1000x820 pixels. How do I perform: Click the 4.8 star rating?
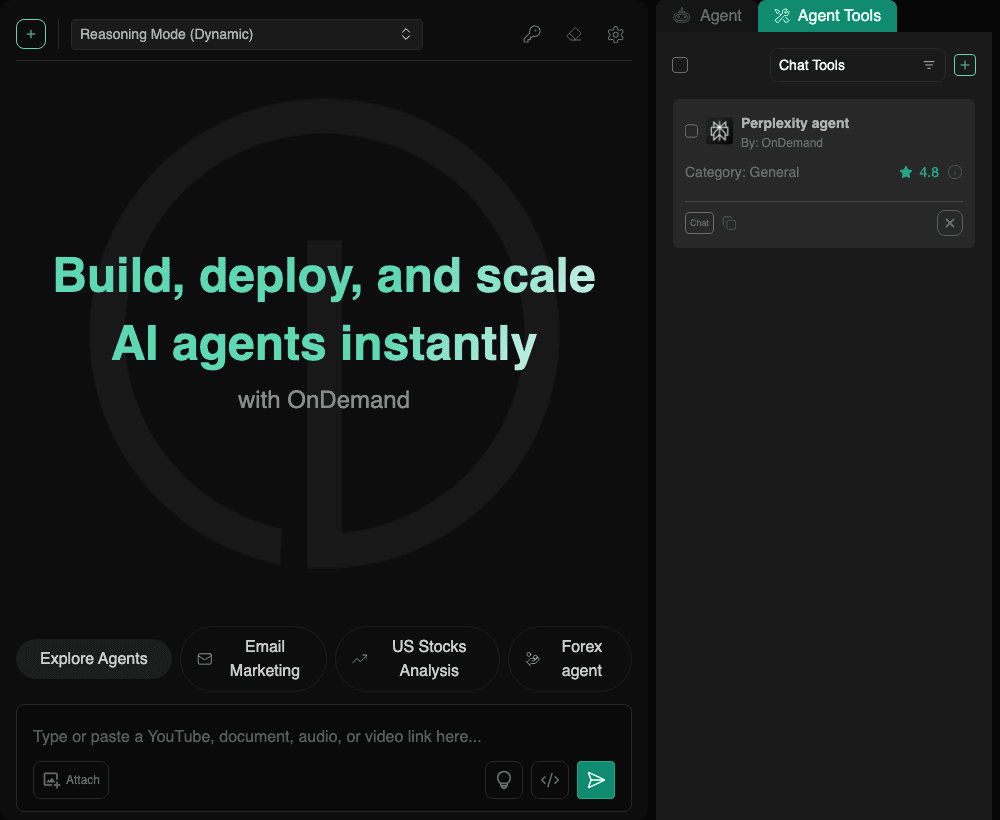pyautogui.click(x=919, y=172)
